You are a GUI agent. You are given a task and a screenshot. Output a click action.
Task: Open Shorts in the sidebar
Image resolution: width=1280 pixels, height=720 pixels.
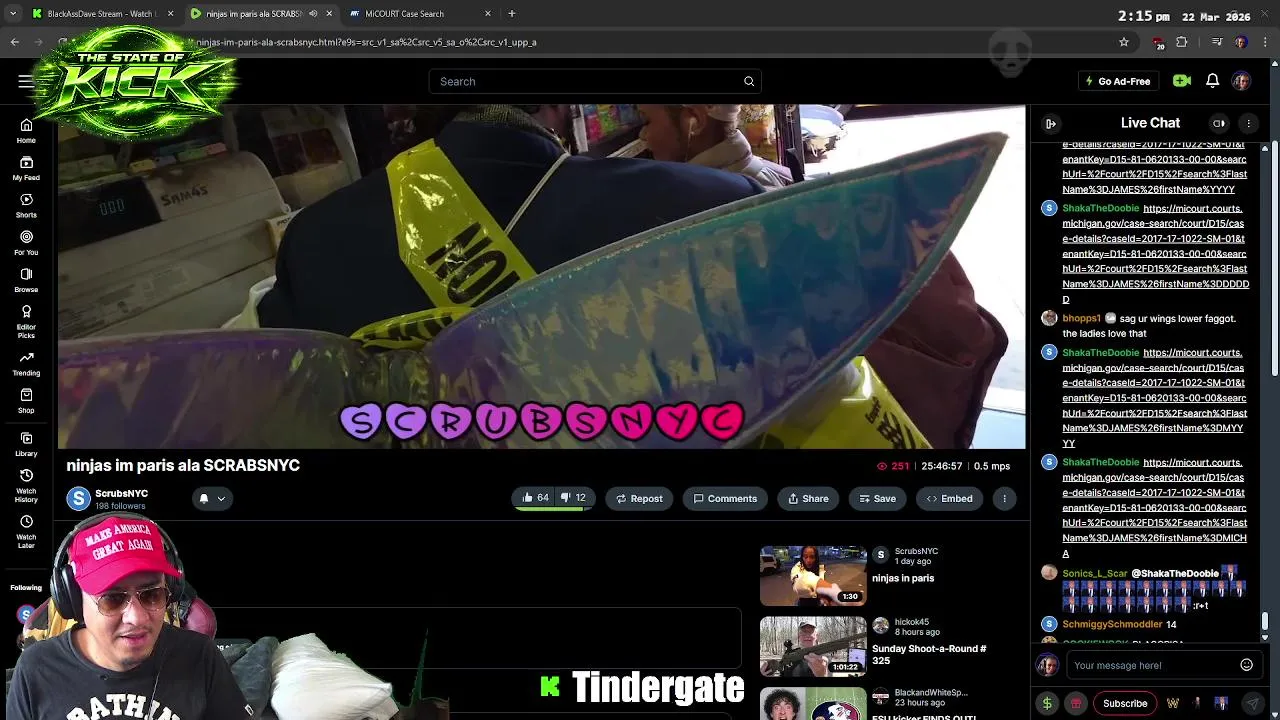[x=26, y=205]
